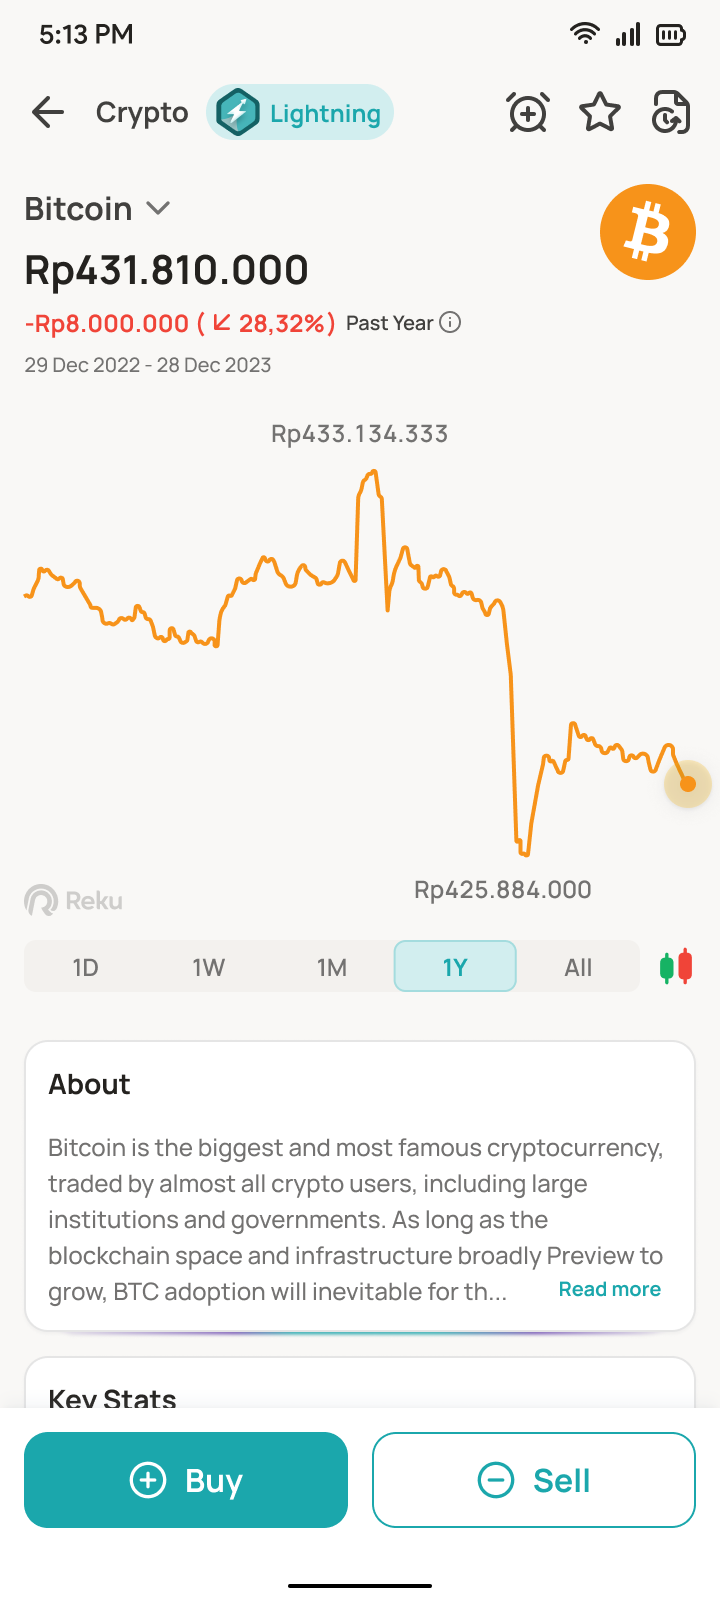Select the 1M time range
Viewport: 720px width, 1600px height.
[332, 967]
